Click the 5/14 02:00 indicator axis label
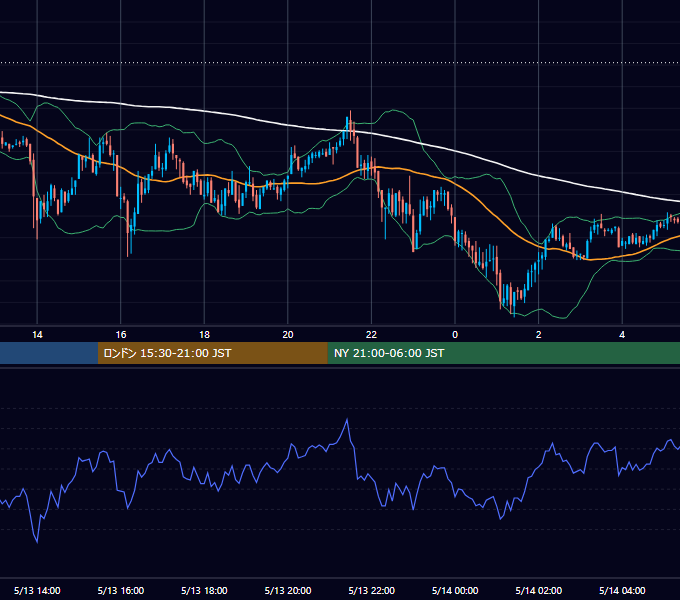Viewport: 680px width, 600px height. coord(538,590)
